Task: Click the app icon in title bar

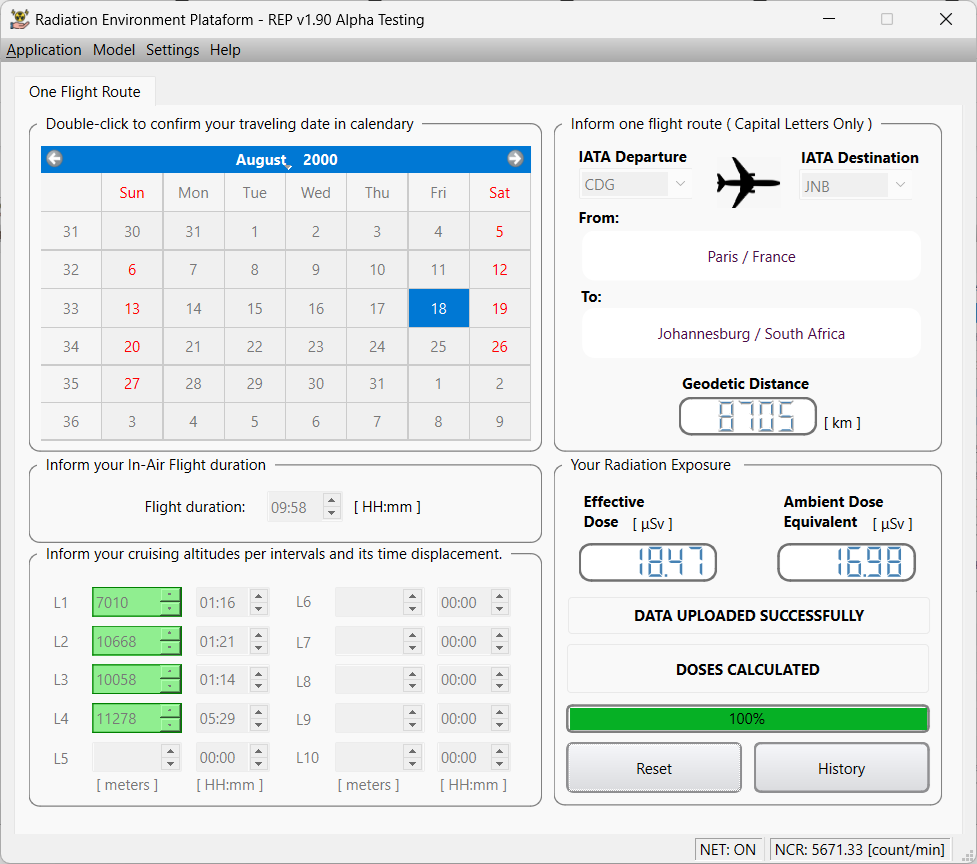Action: [x=18, y=19]
